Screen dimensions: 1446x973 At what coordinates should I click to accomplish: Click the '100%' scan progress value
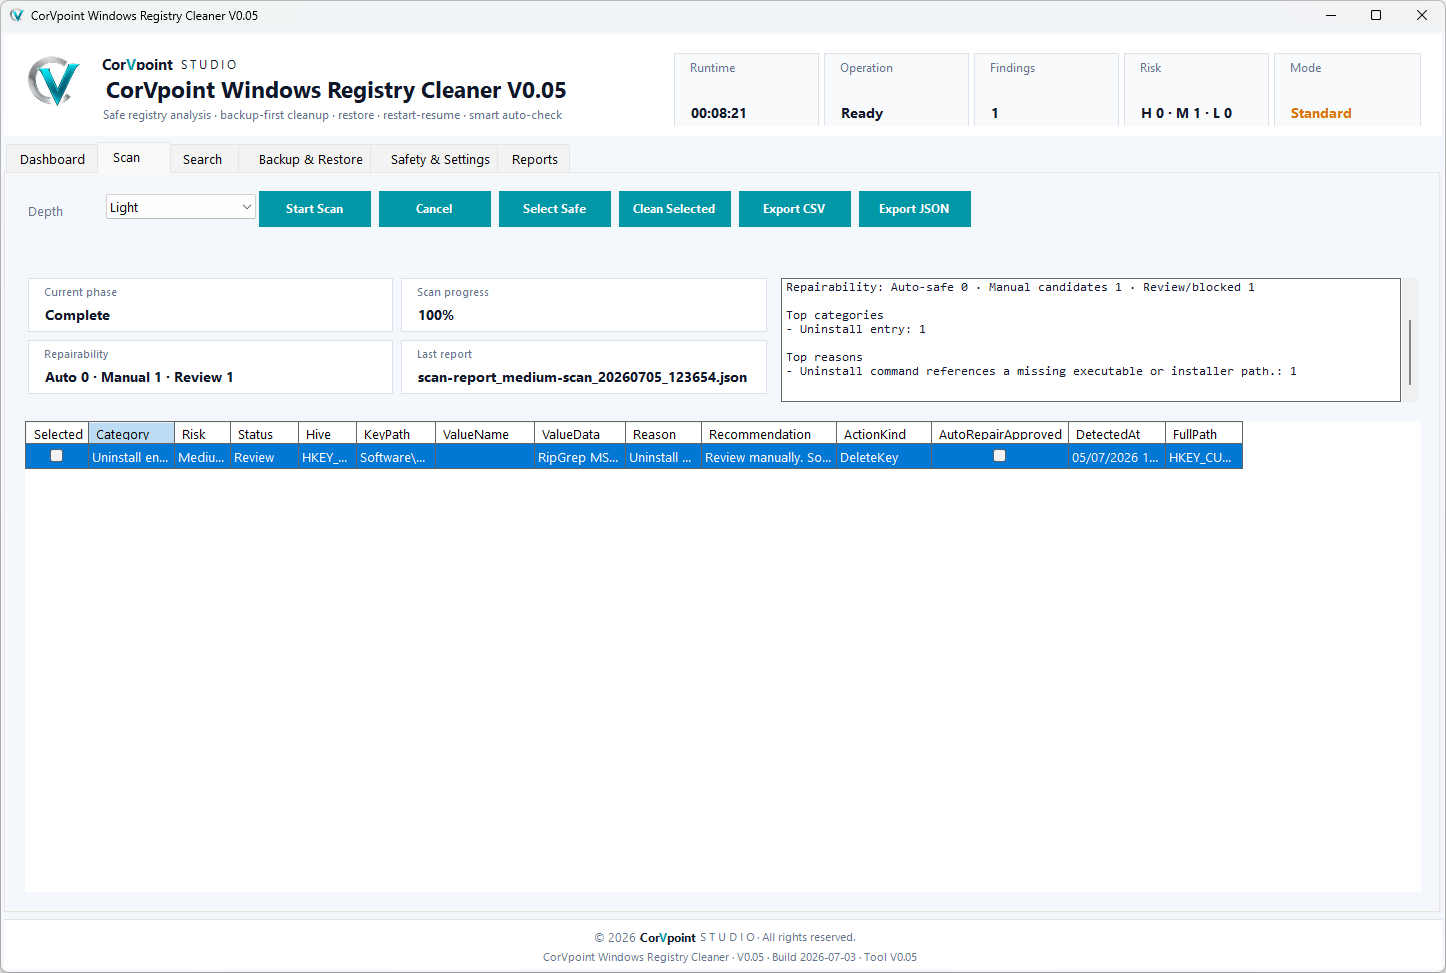(436, 315)
